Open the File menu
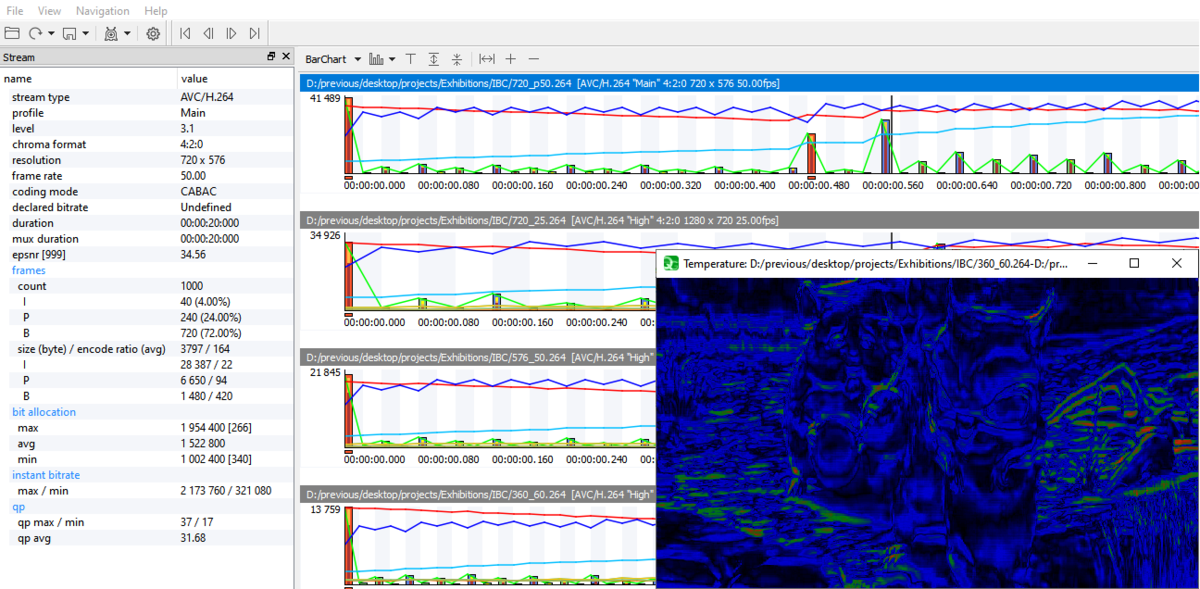Image resolution: width=1200 pixels, height=589 pixels. [15, 10]
